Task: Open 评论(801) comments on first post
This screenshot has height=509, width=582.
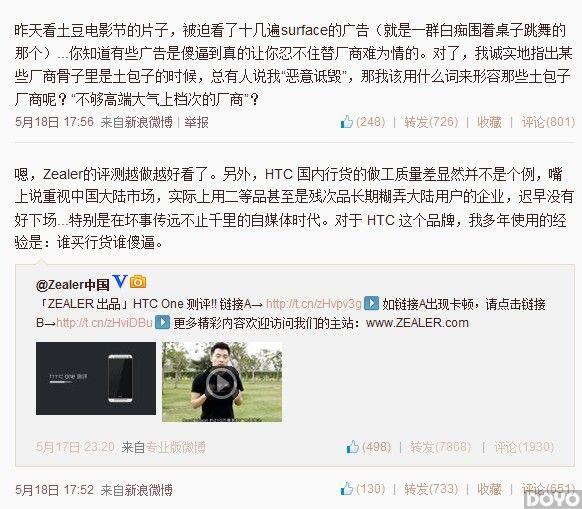Action: pyautogui.click(x=548, y=122)
